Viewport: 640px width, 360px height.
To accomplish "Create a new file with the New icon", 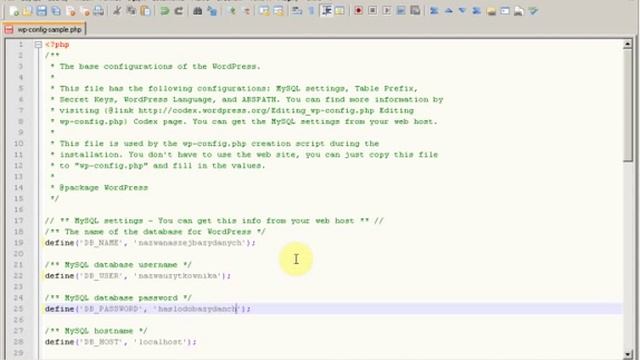I will coord(14,11).
